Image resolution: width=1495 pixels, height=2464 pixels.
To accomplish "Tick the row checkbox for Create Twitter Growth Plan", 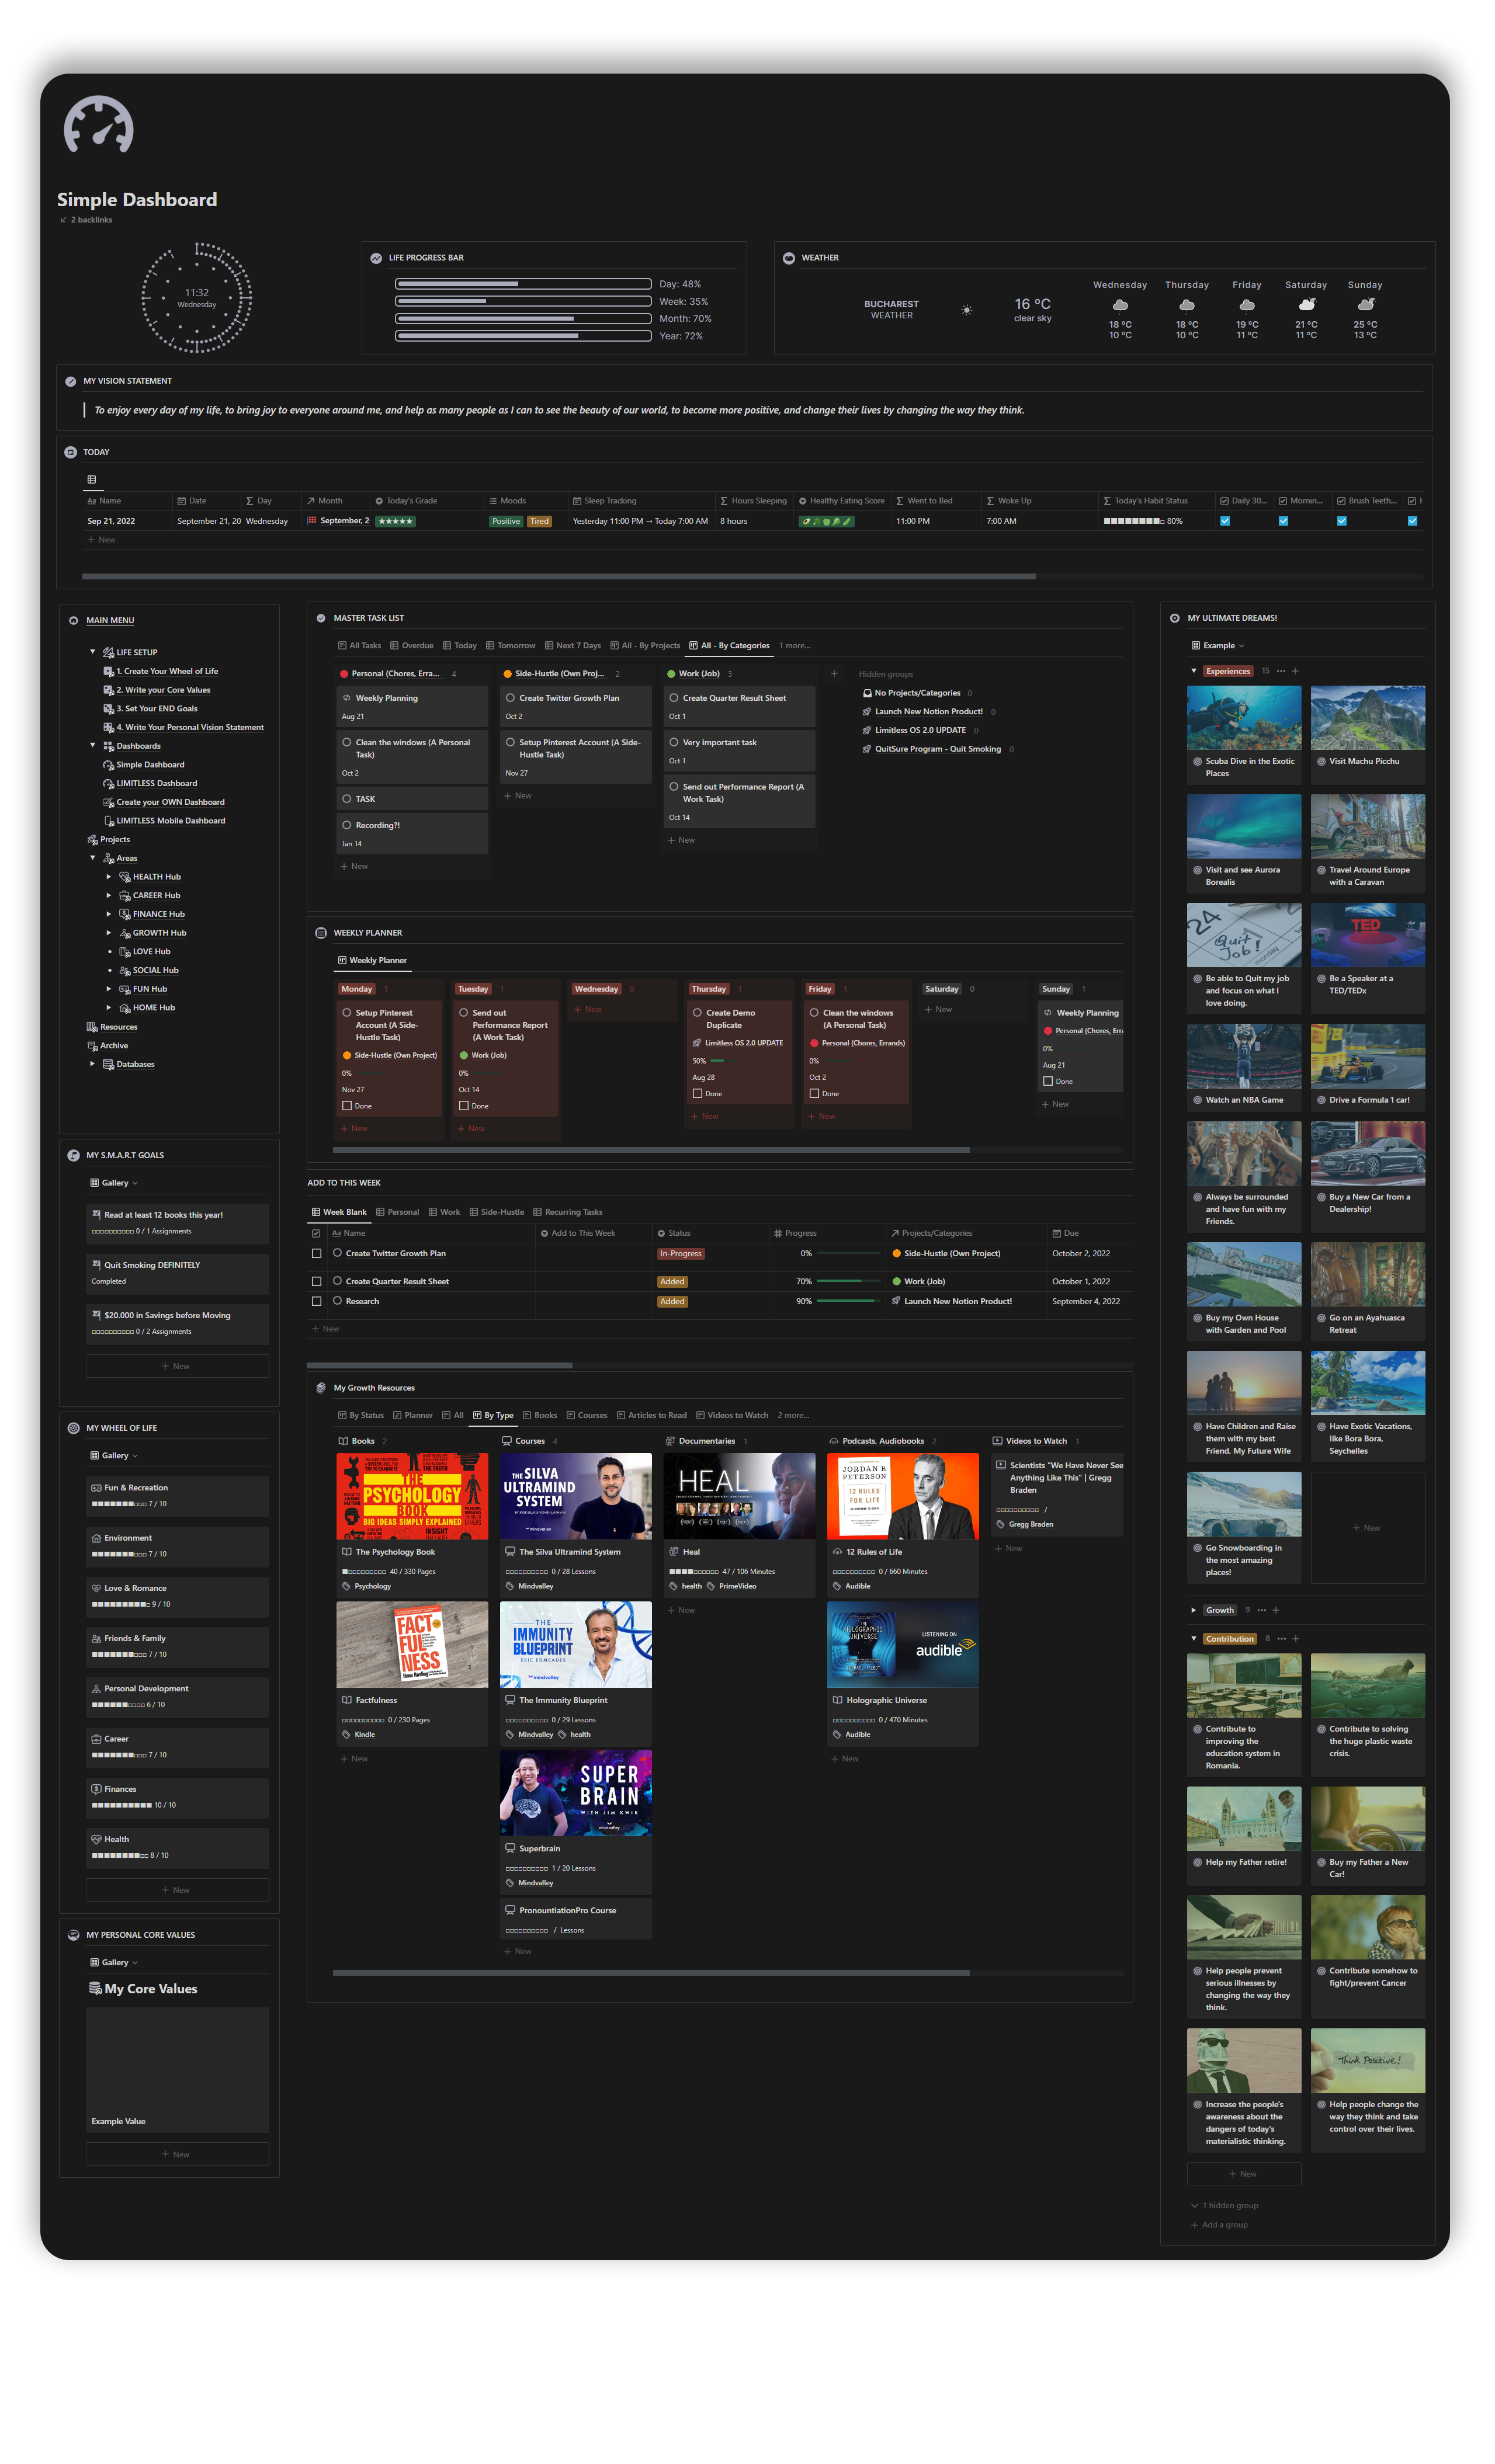I will click(317, 1254).
